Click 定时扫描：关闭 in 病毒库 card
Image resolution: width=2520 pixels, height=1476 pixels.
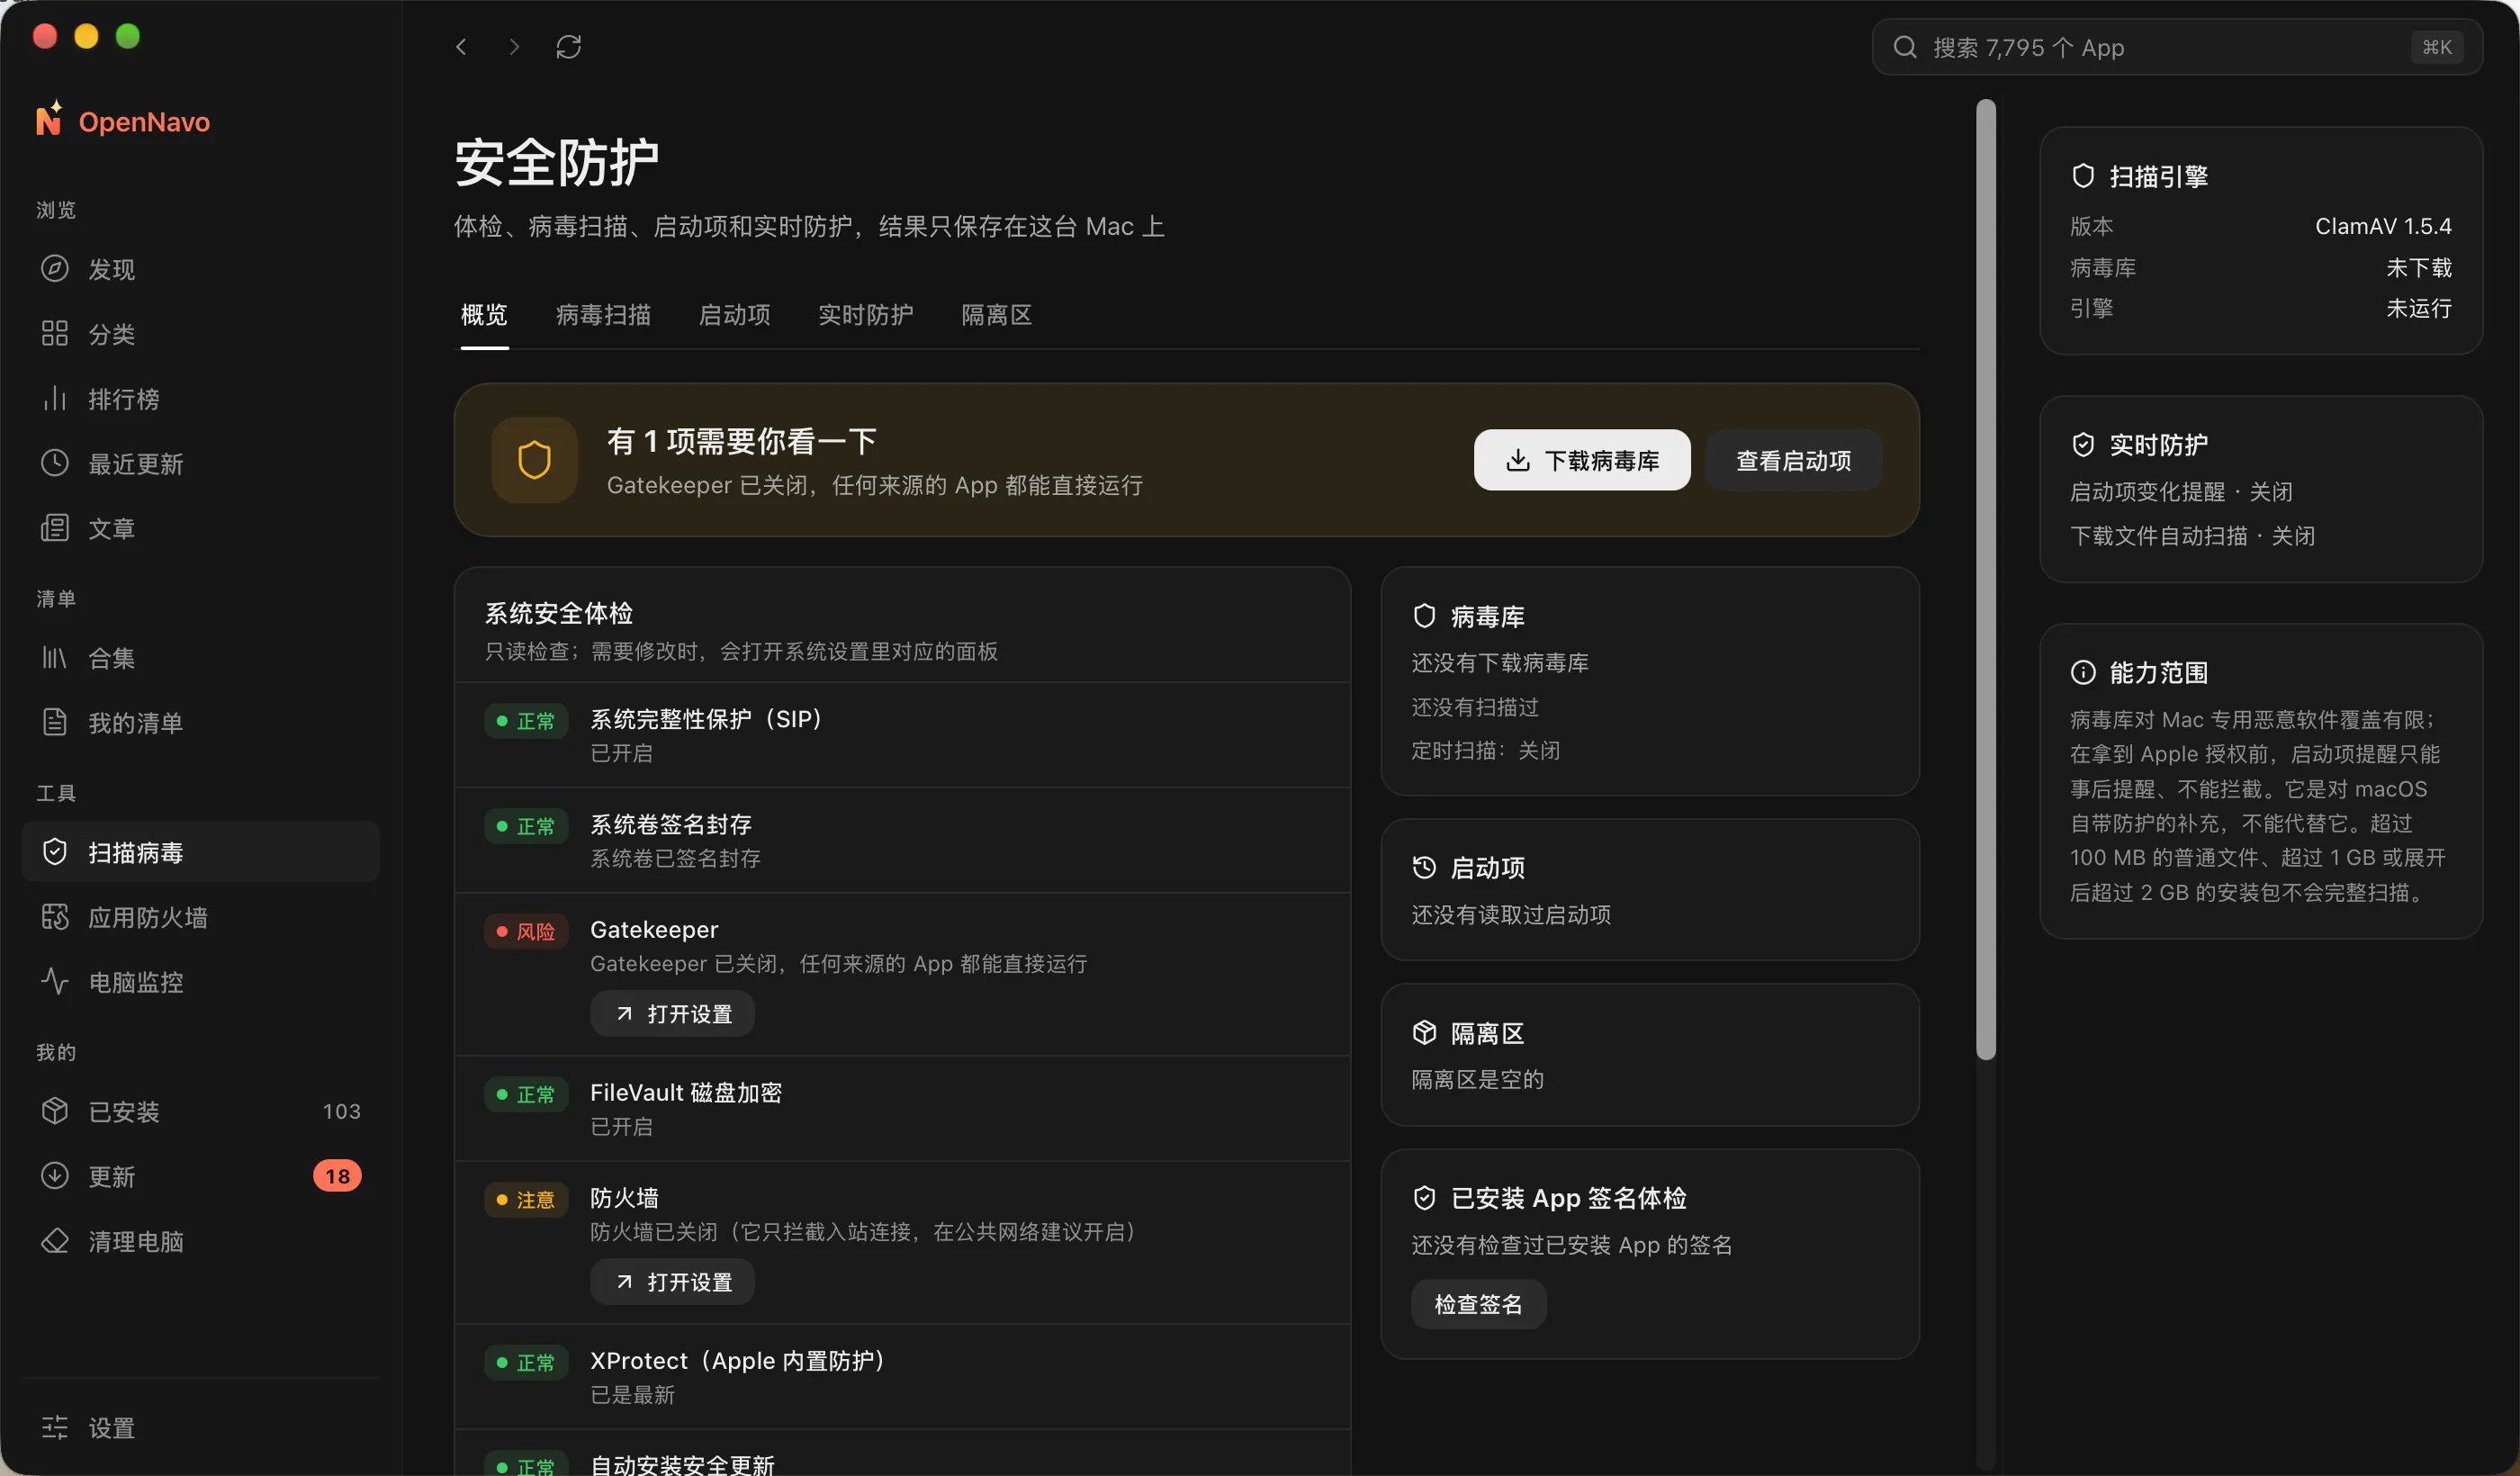tap(1485, 750)
